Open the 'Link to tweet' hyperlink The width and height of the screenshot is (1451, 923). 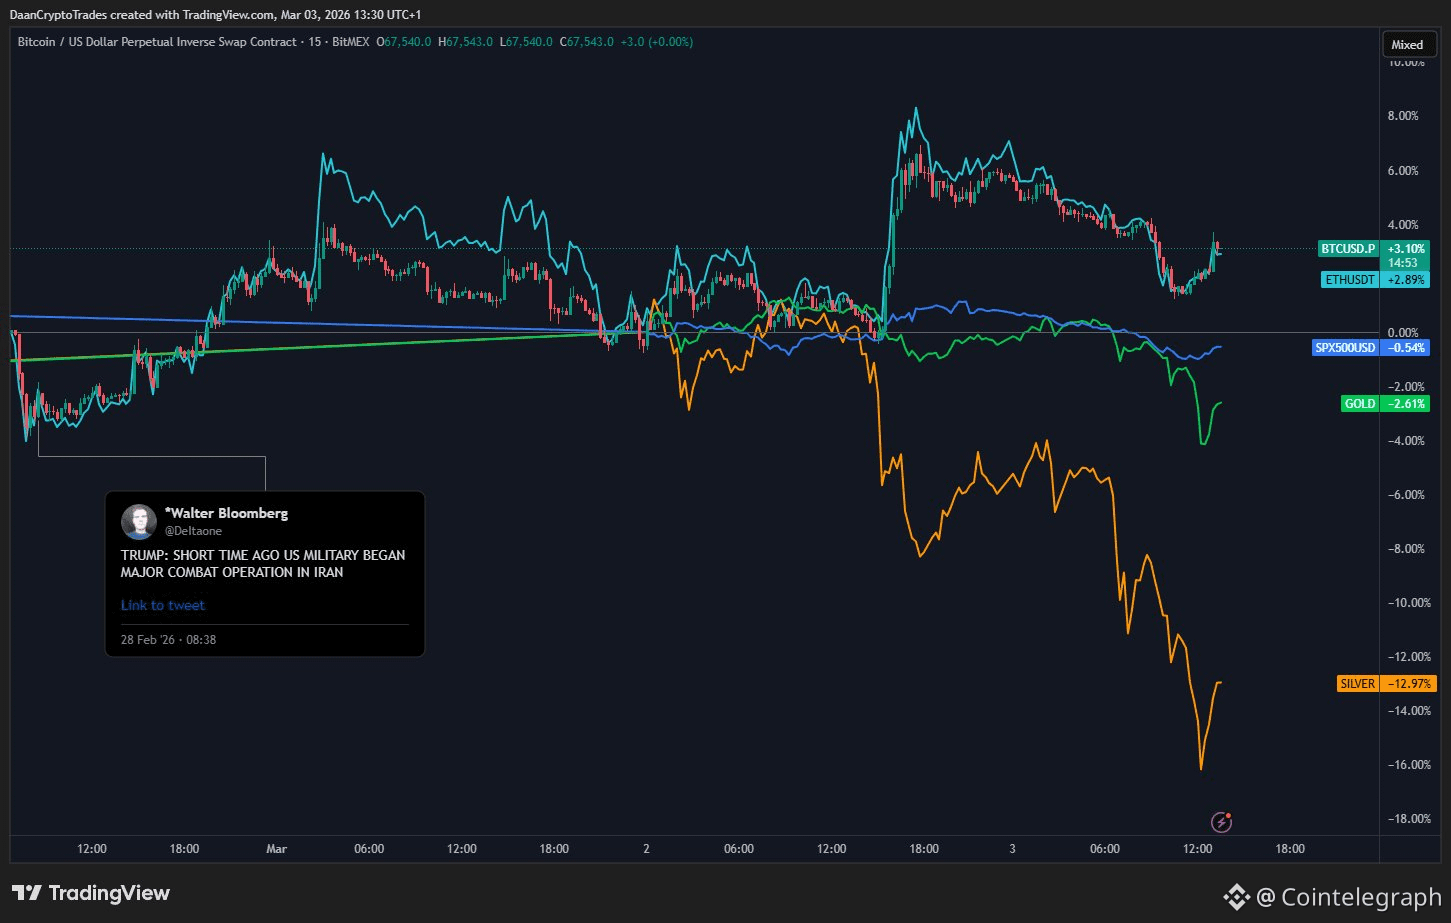click(163, 605)
